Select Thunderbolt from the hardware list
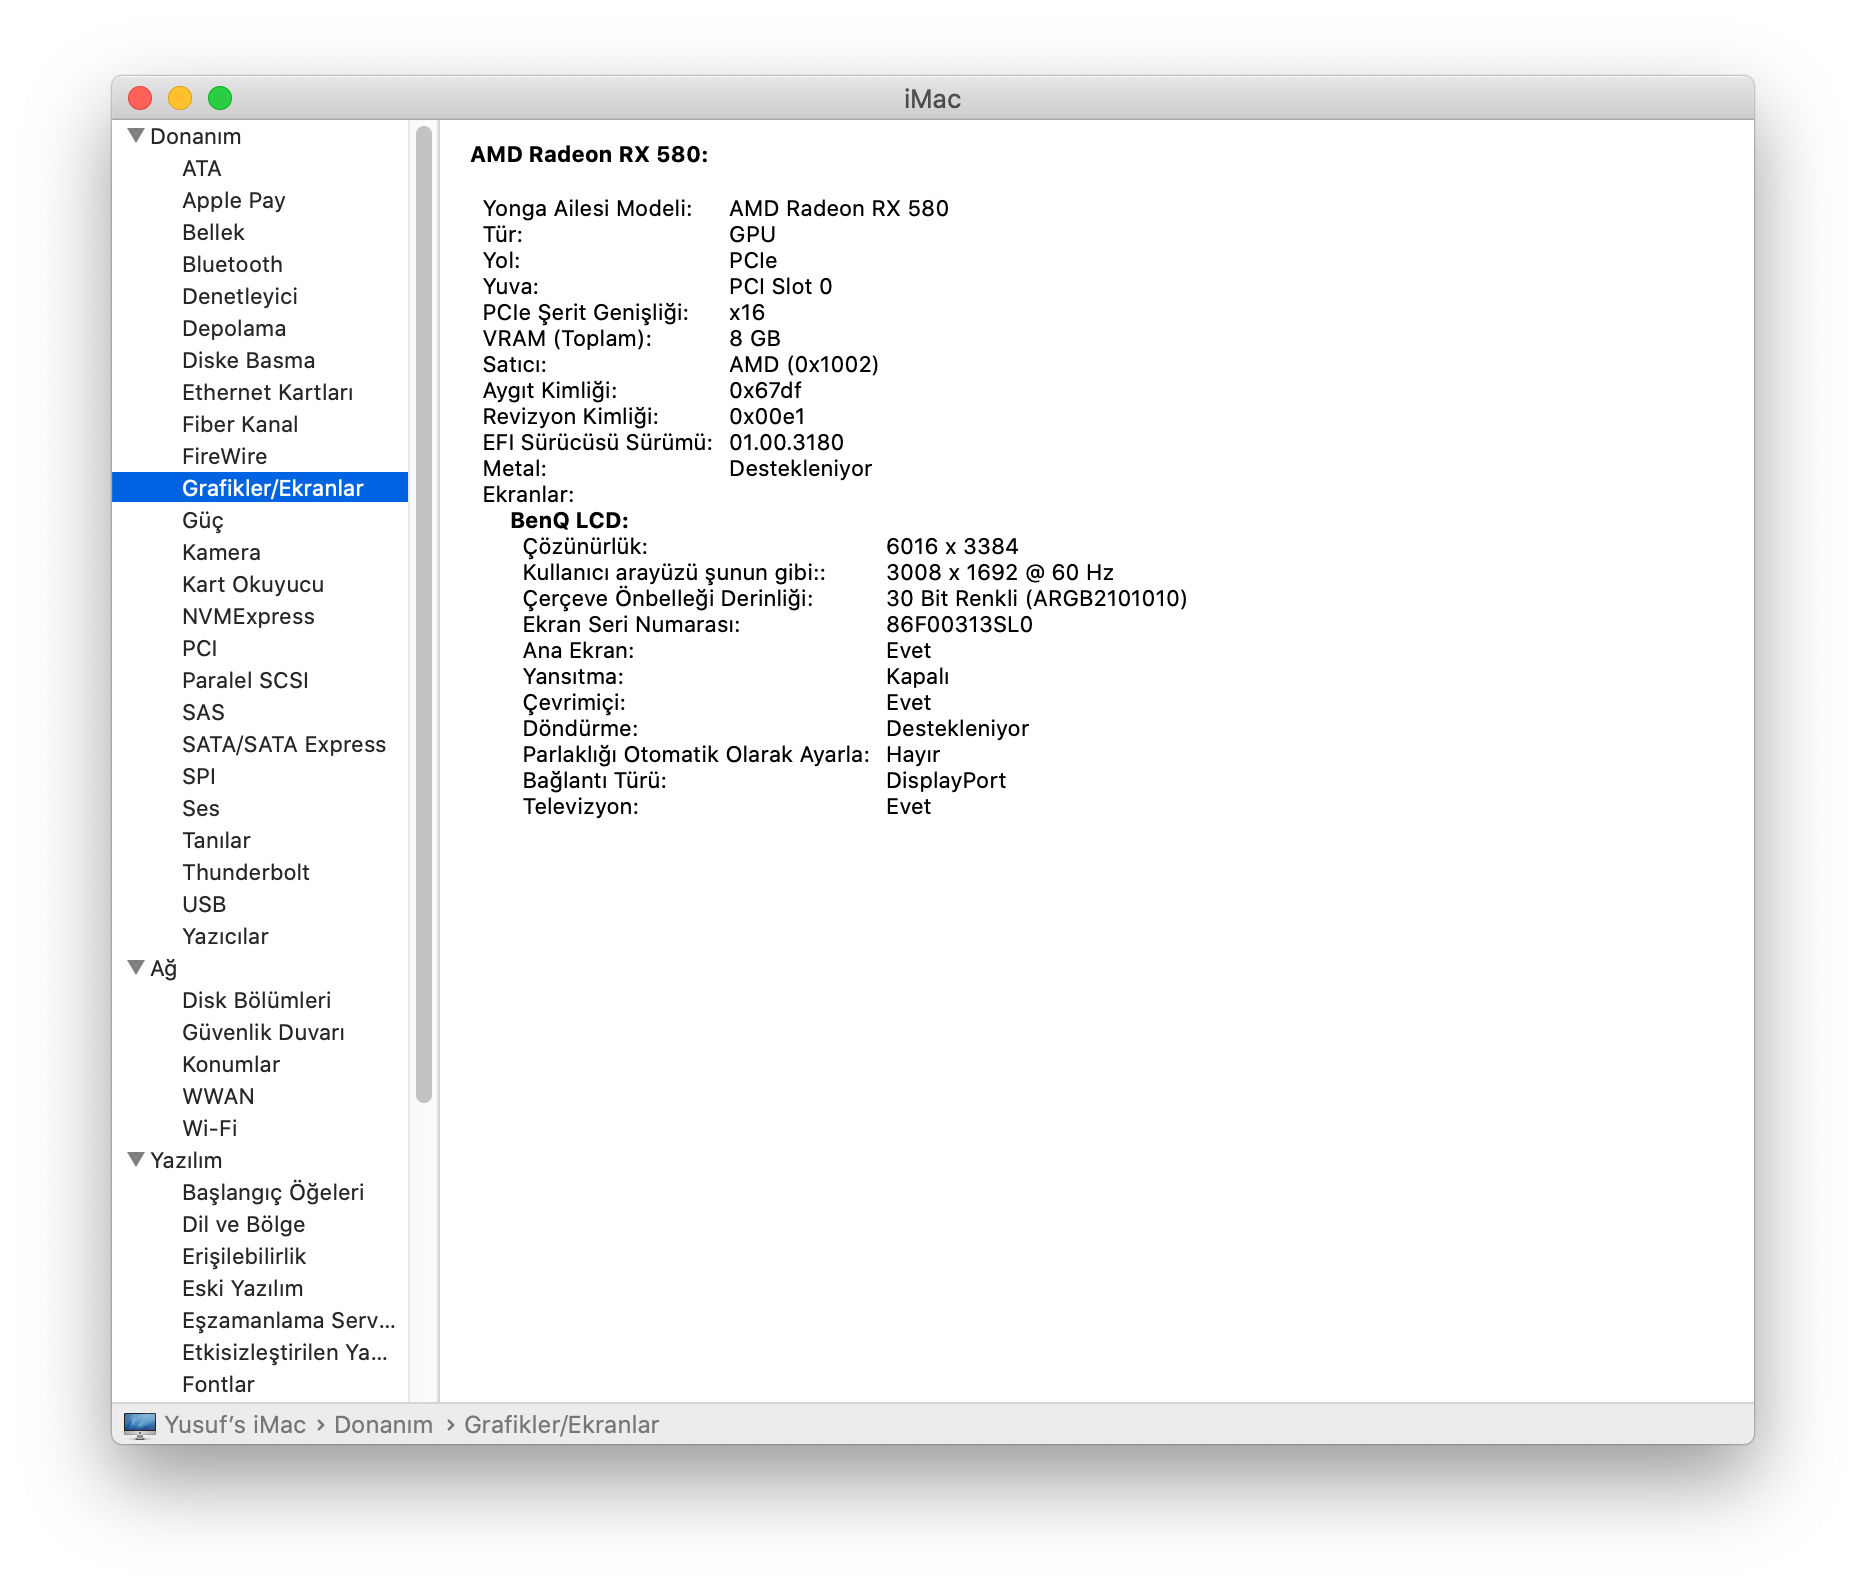Image resolution: width=1866 pixels, height=1592 pixels. coord(245,872)
